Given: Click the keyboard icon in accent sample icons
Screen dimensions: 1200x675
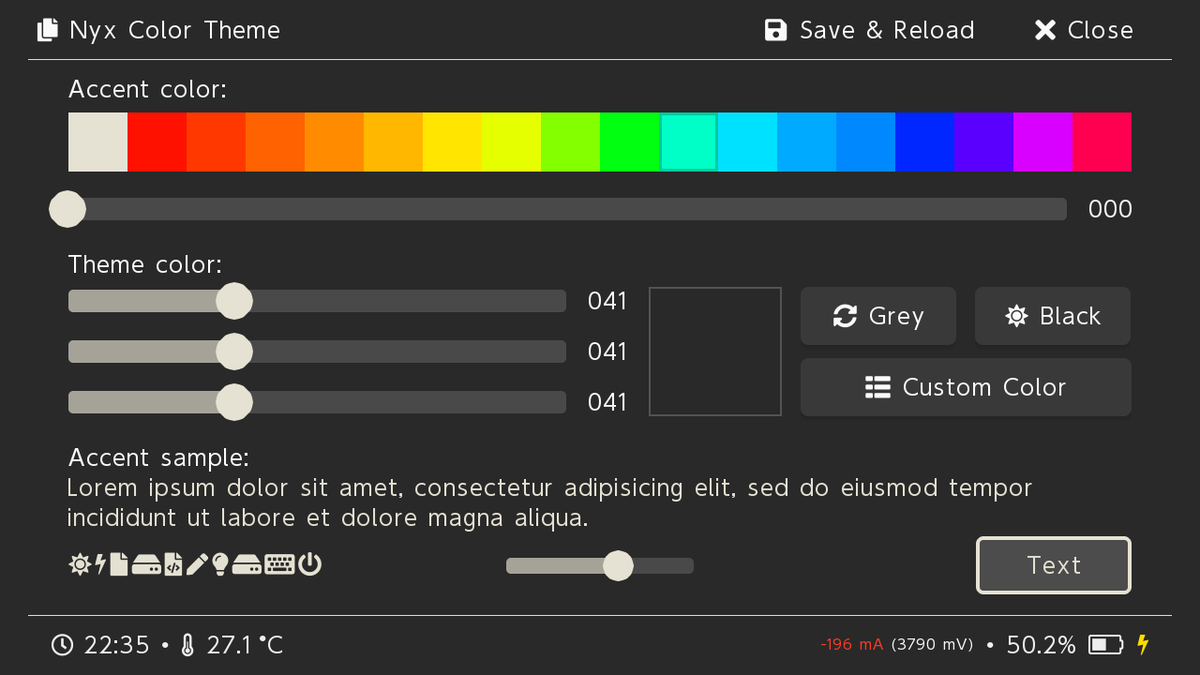Looking at the screenshot, I should click(279, 564).
